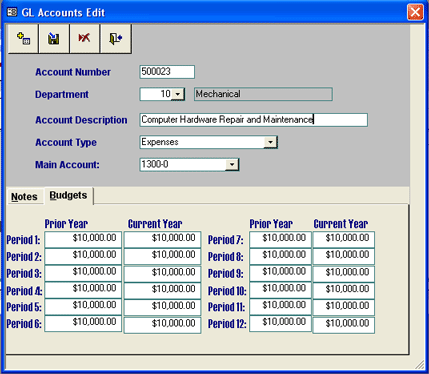Screen dimensions: 429x374
Task: Click Period 3 Current Year budget field
Action: coord(162,273)
